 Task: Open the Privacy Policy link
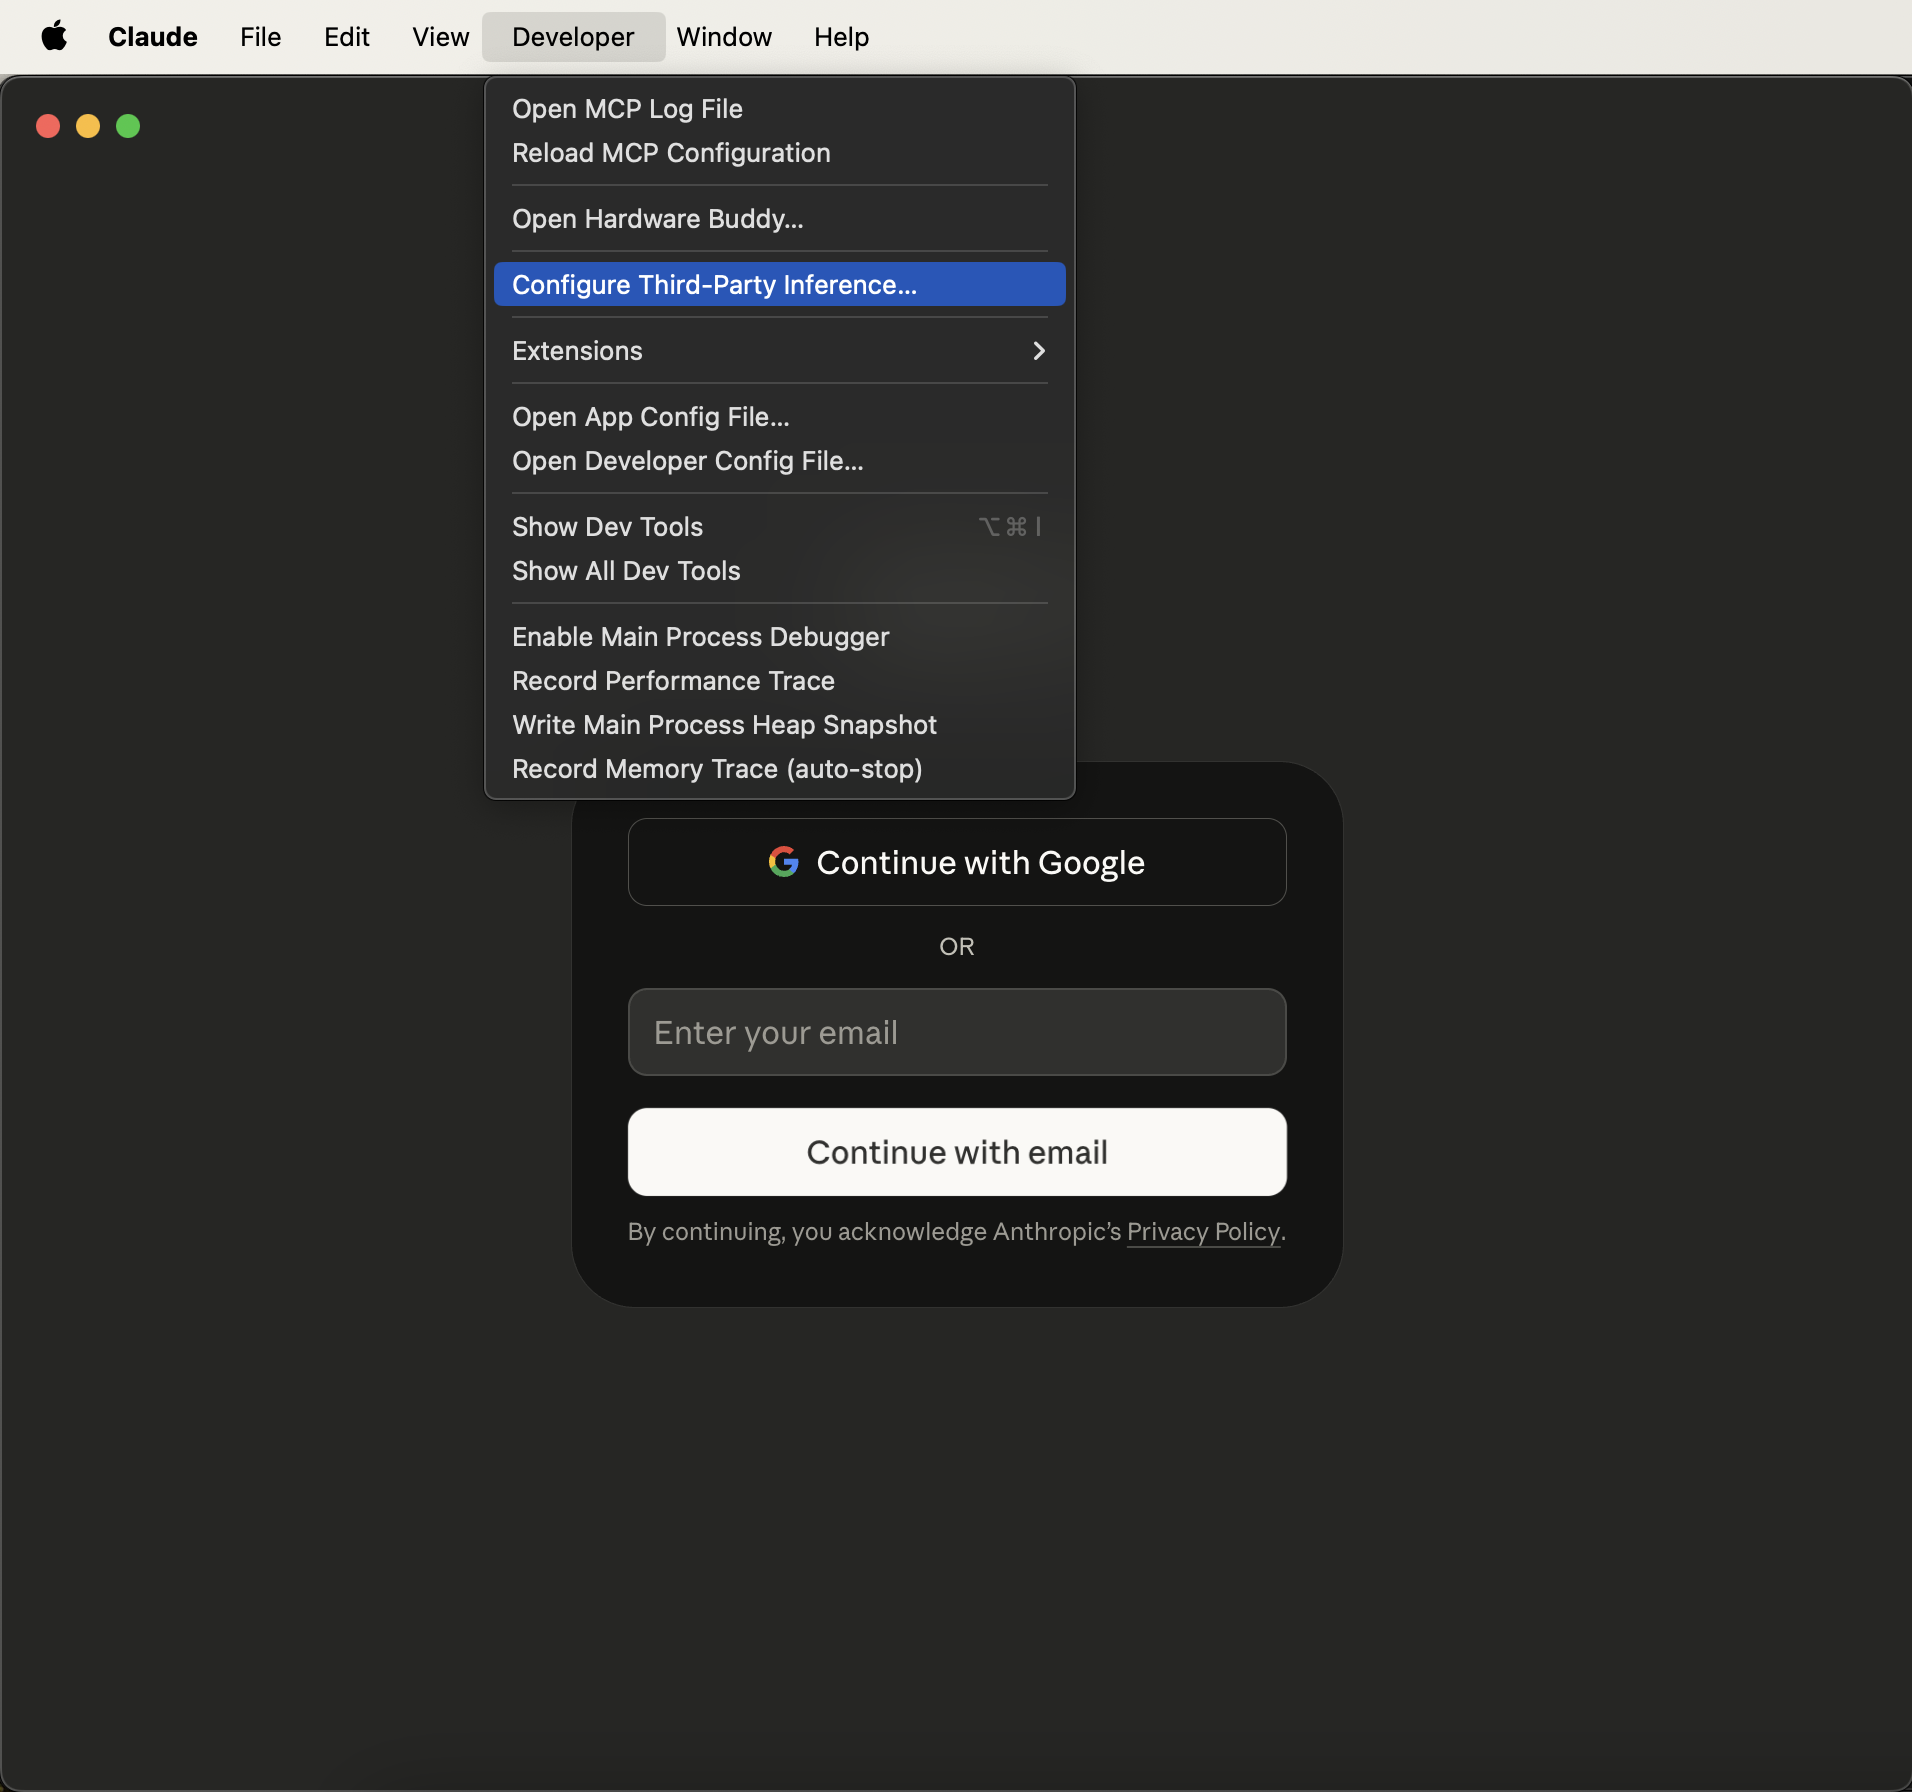coord(1202,1232)
